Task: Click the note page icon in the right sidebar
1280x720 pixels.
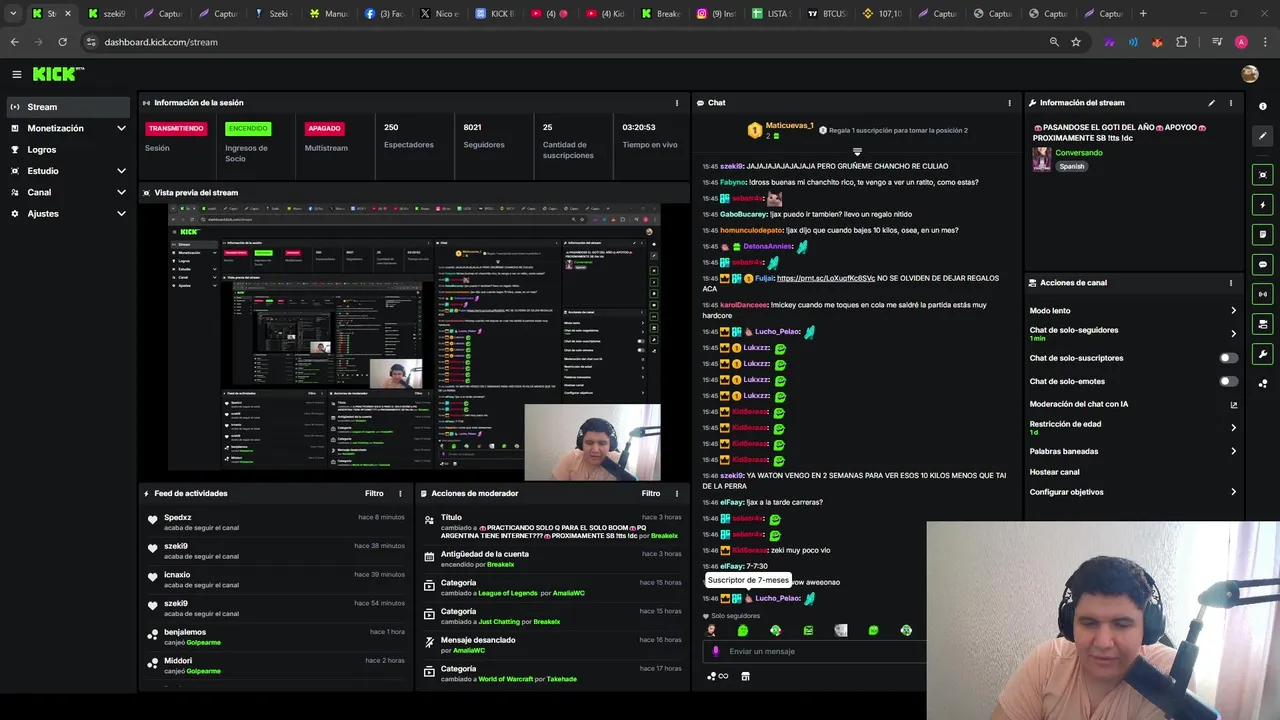Action: click(x=1262, y=235)
